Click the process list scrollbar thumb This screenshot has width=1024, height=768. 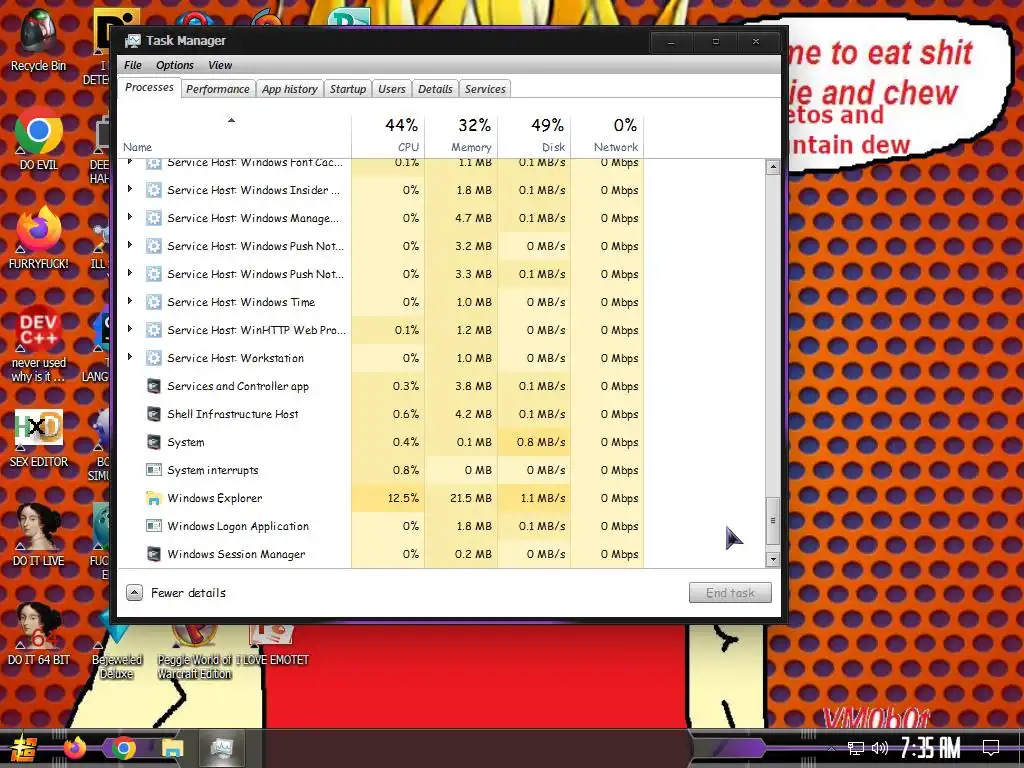[773, 520]
